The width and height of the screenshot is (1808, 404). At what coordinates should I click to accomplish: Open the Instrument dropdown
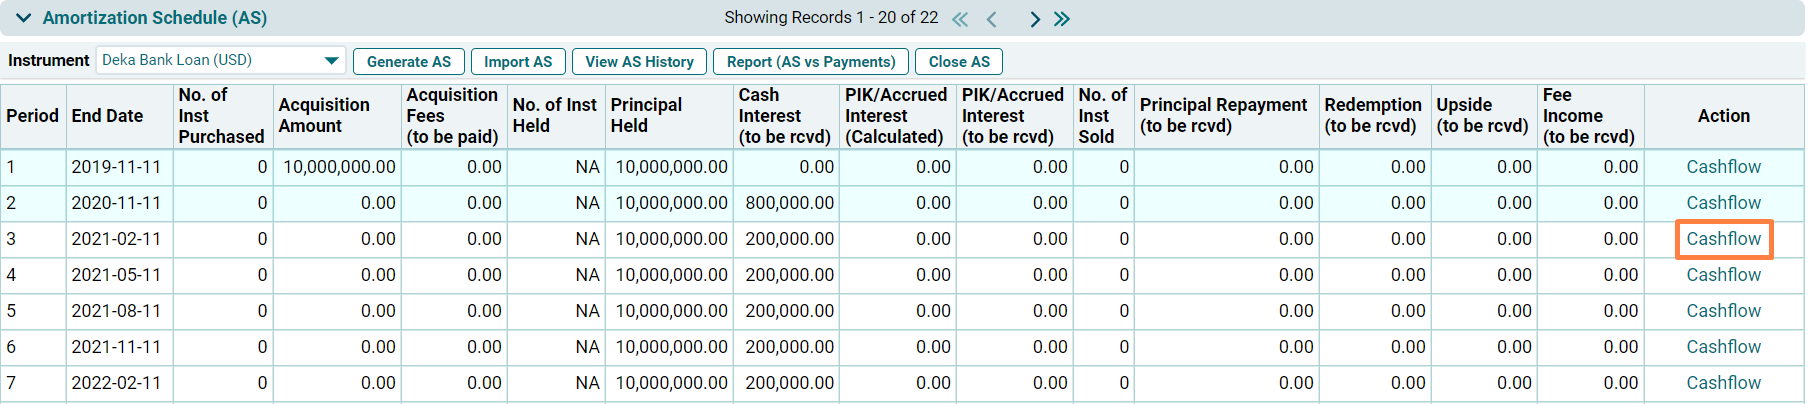click(x=331, y=61)
